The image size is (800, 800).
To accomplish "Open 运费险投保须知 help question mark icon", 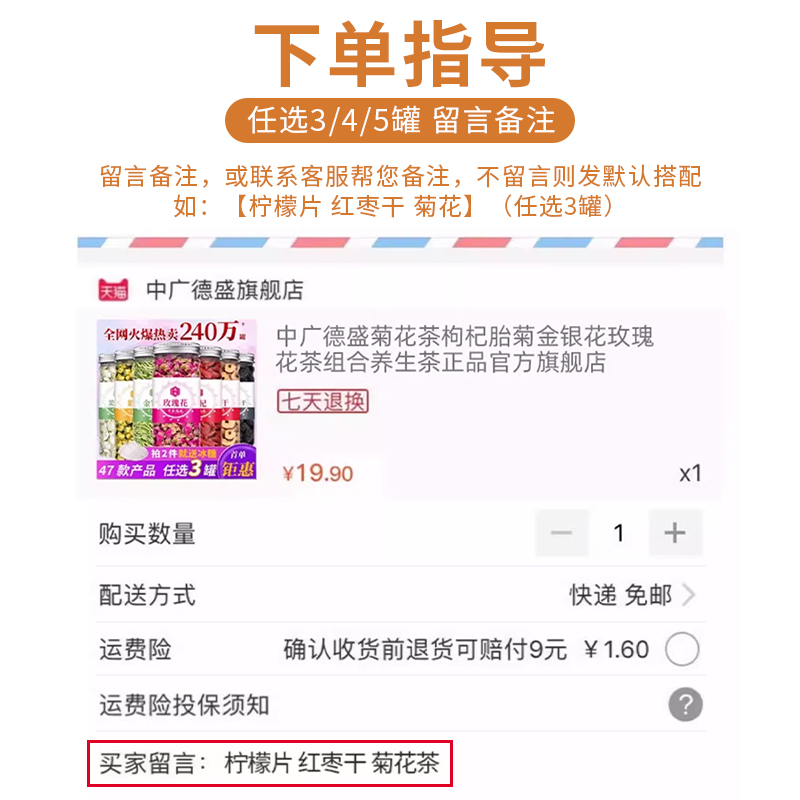I will click(685, 705).
